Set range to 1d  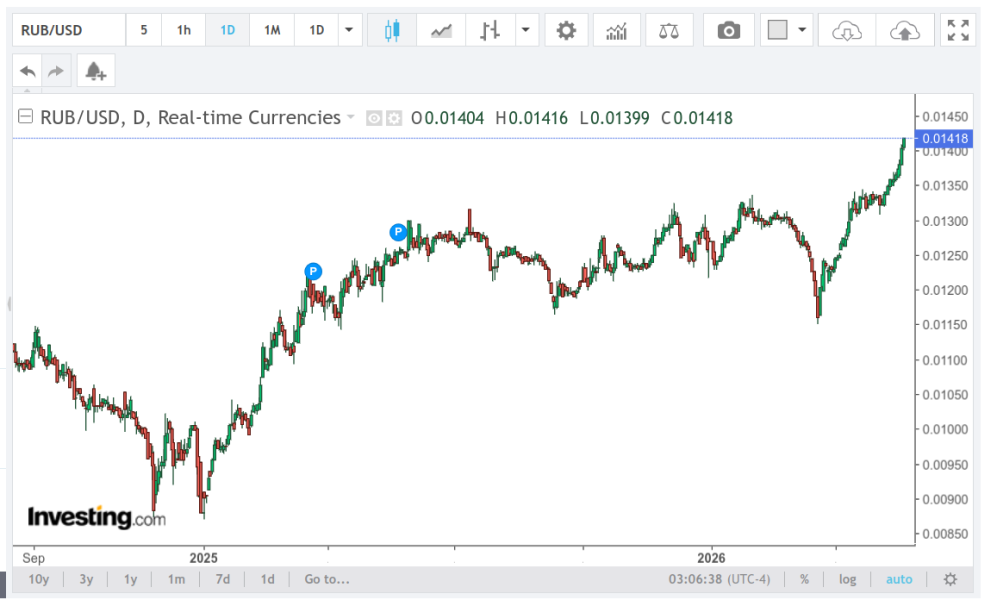coord(268,579)
